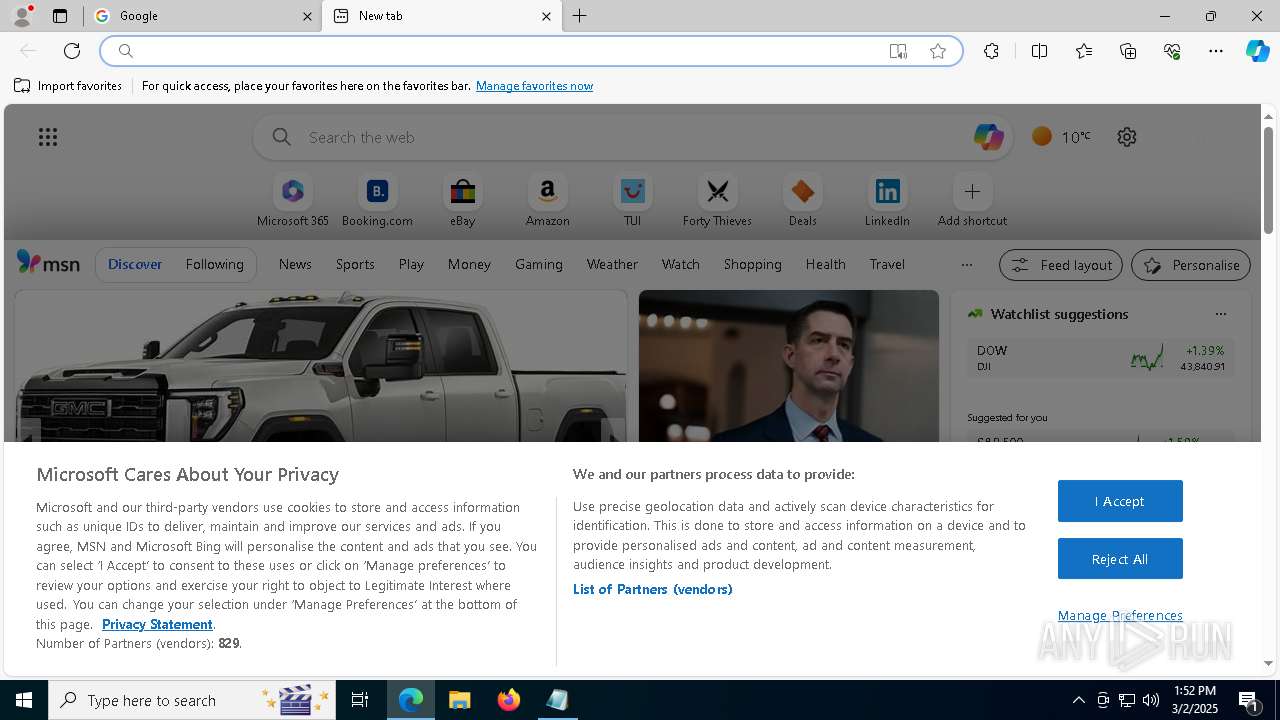Show the weather showing 10°C

[x=1062, y=137]
